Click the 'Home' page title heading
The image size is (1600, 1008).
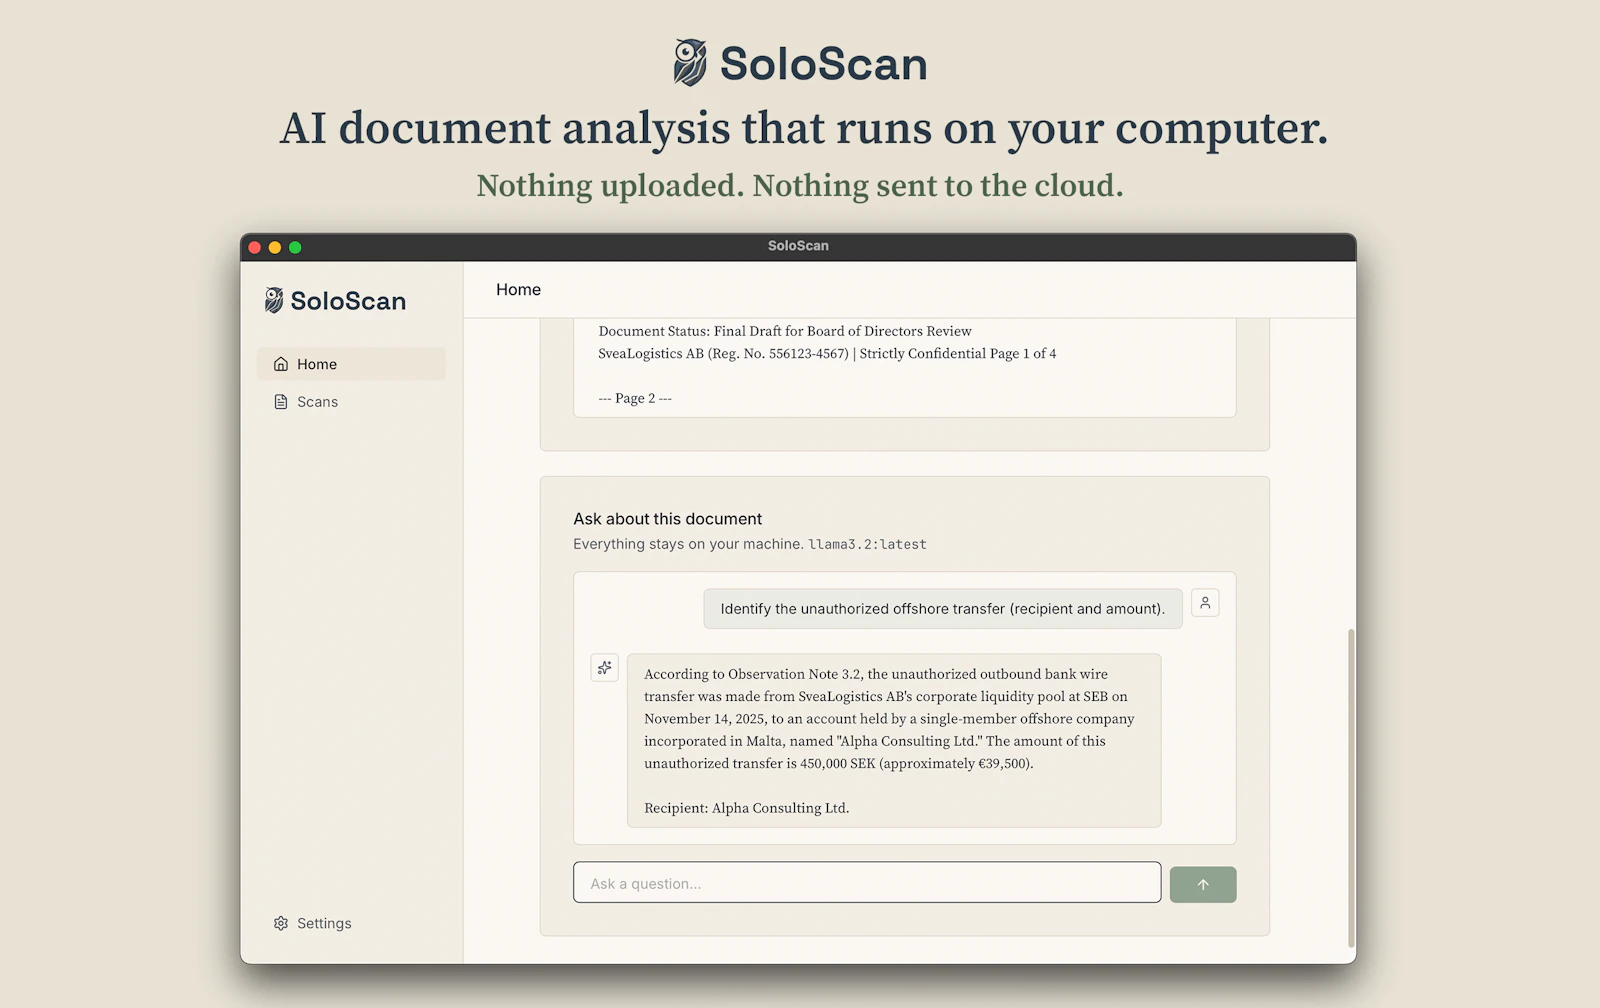[518, 290]
